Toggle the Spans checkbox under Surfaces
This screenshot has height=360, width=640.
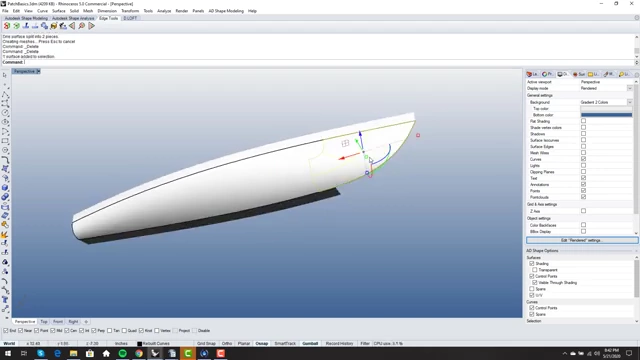point(532,289)
